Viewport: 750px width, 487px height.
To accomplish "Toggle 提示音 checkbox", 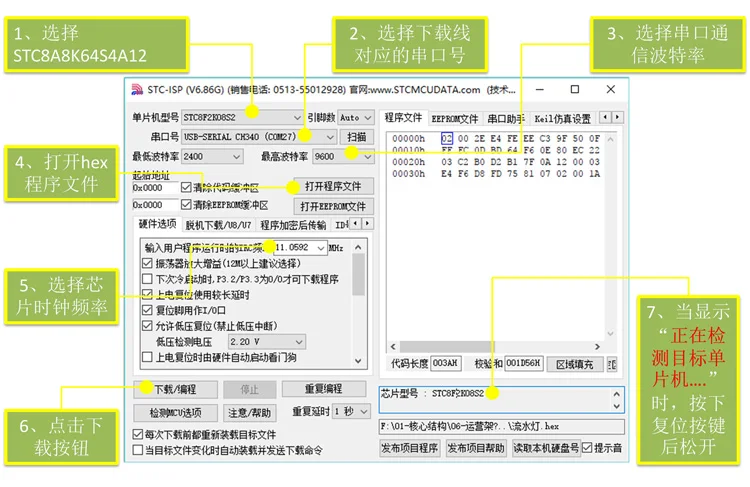I will coord(587,448).
